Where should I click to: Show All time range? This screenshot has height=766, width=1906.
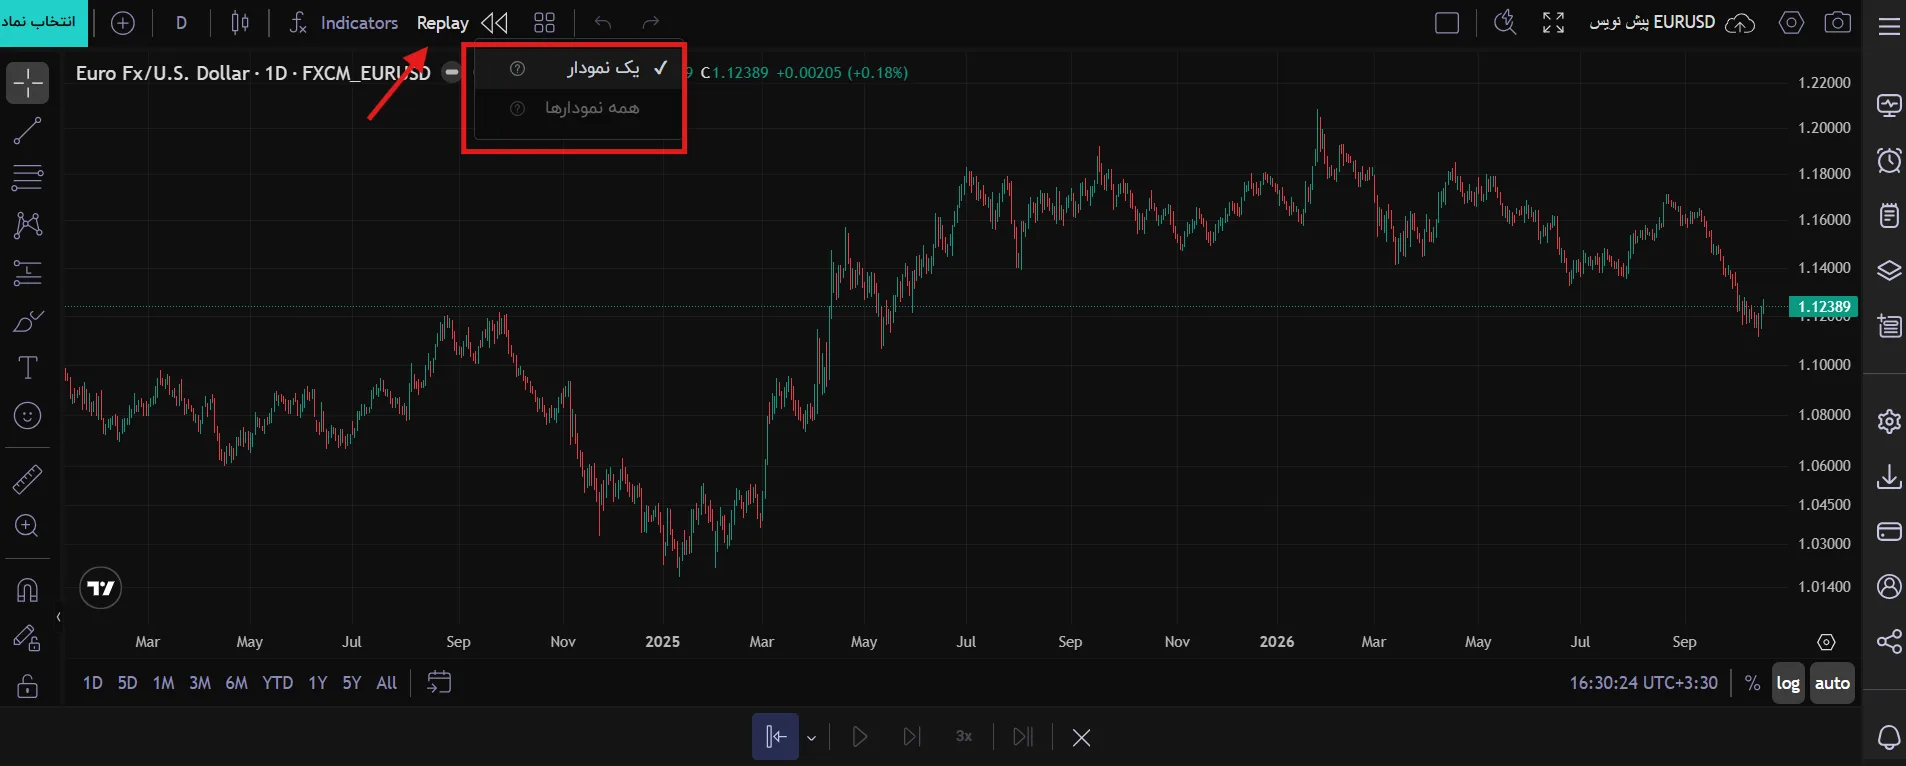tap(387, 683)
